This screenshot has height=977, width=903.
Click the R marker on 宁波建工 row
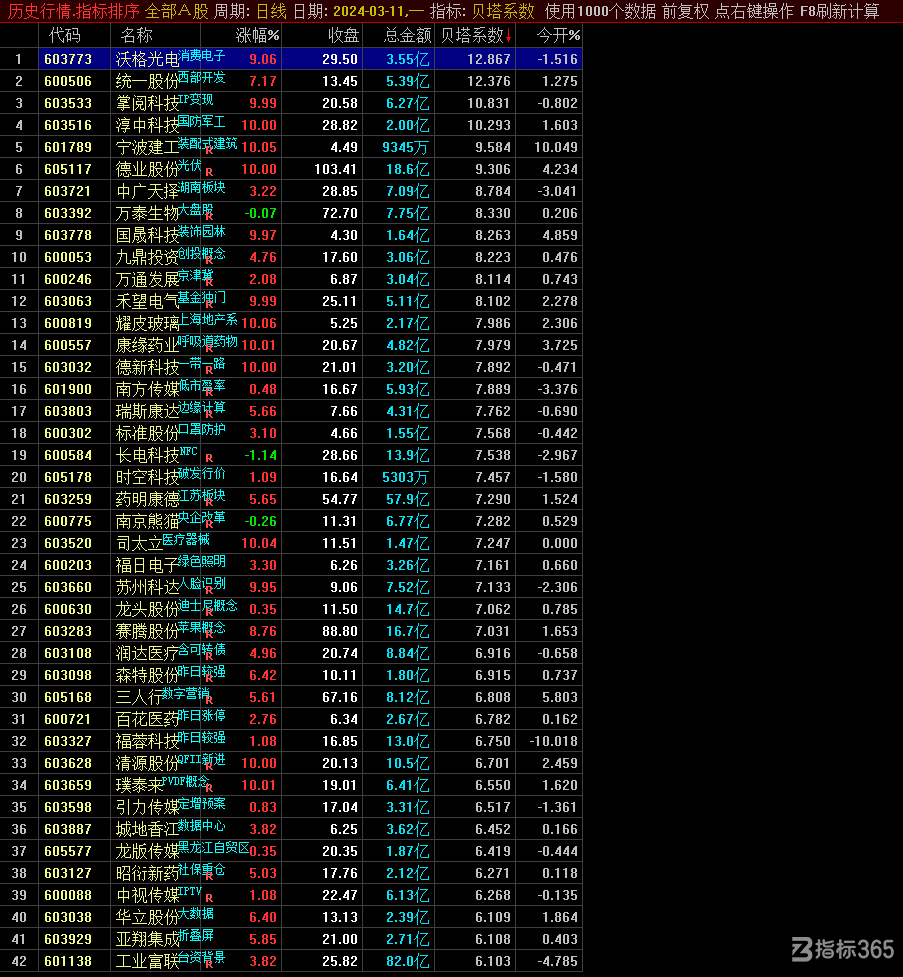coord(209,151)
